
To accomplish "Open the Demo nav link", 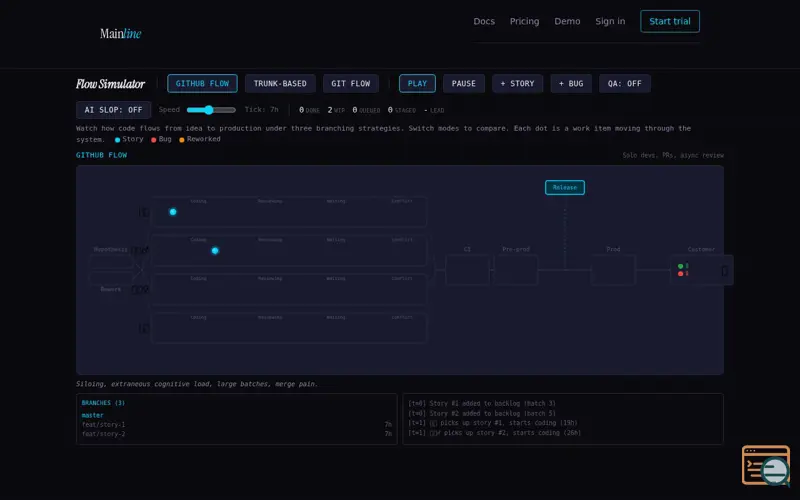I will [x=567, y=21].
